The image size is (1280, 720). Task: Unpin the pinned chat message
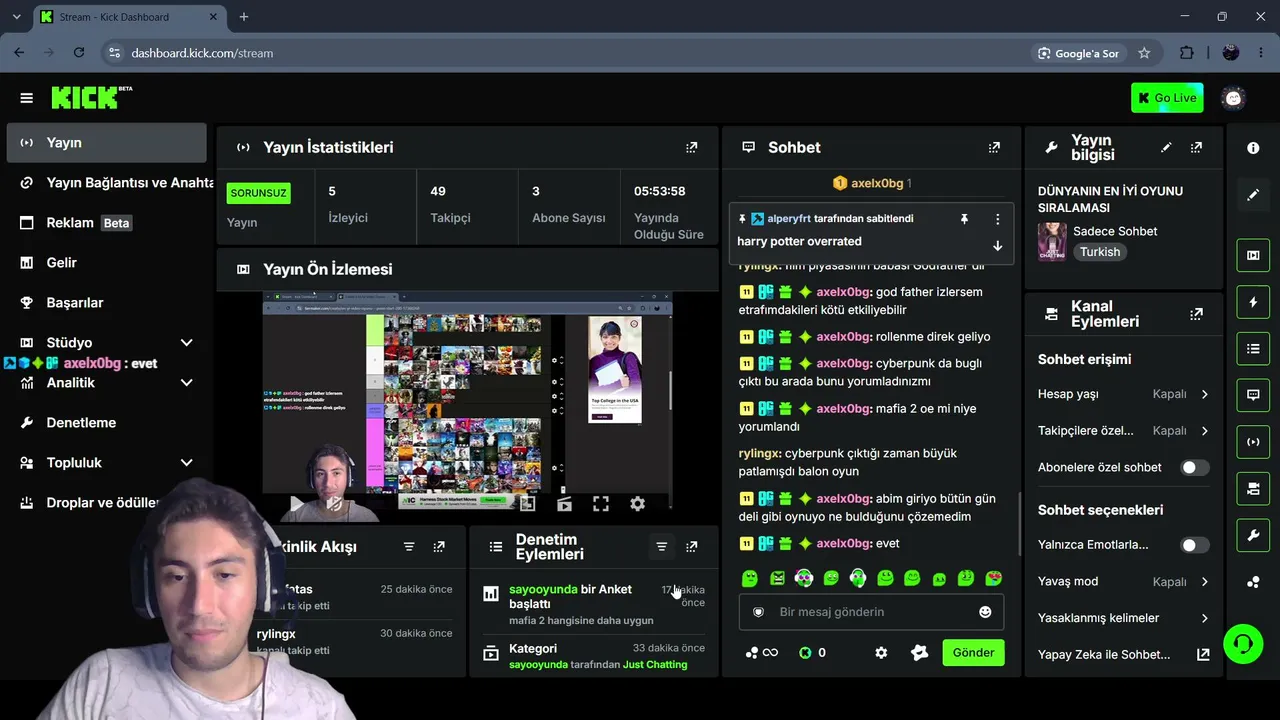964,219
